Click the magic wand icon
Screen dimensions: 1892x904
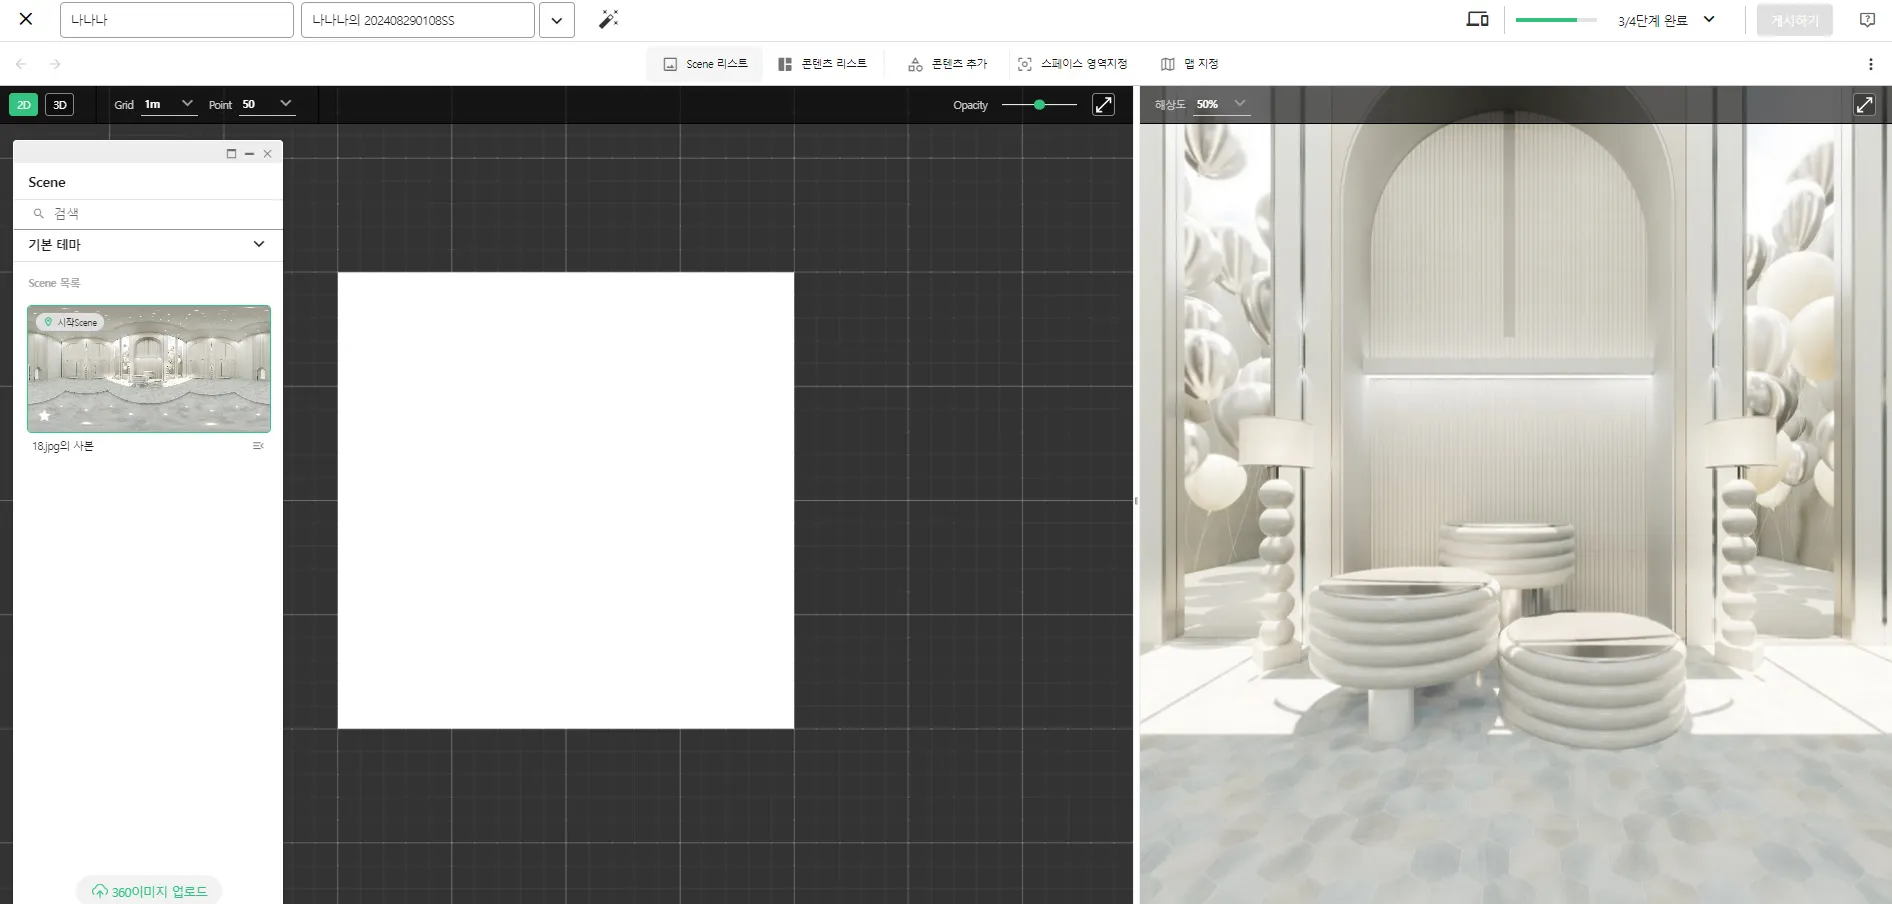pyautogui.click(x=608, y=19)
